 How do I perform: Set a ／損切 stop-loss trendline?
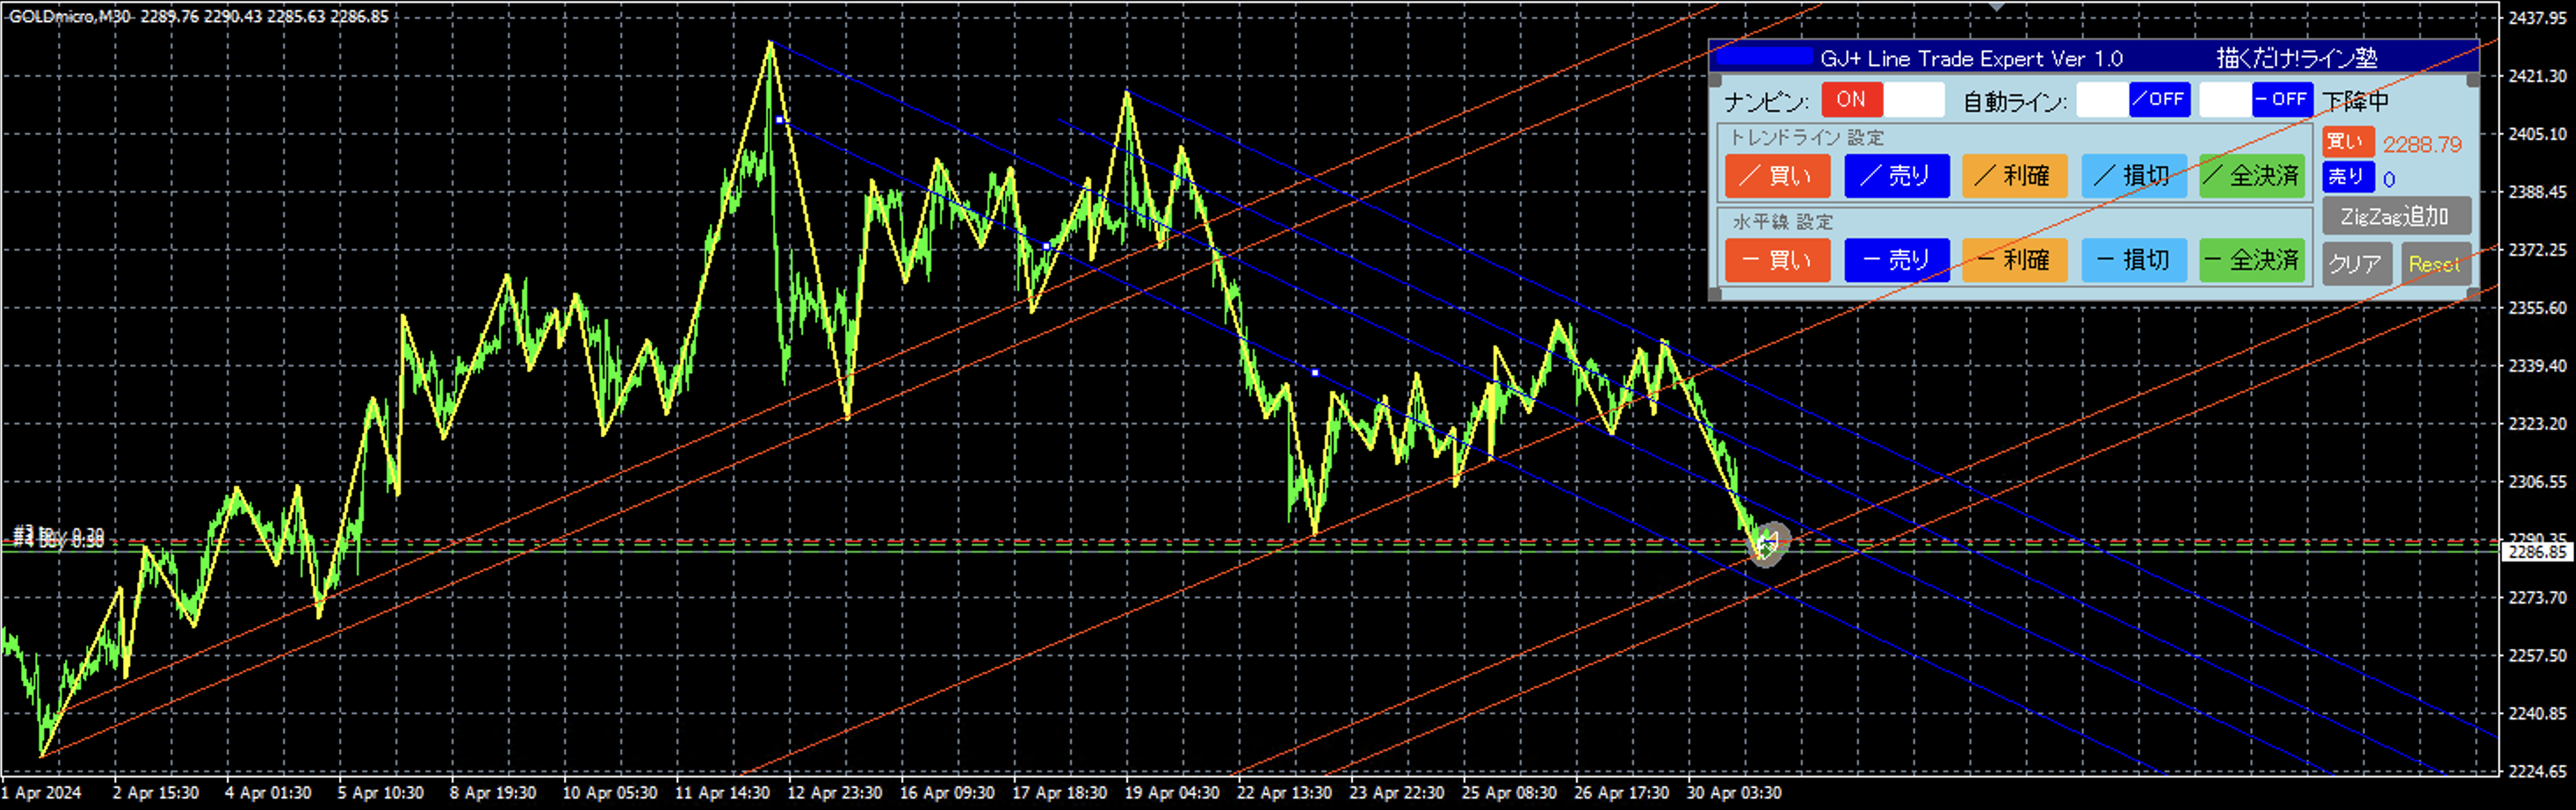coord(2133,176)
